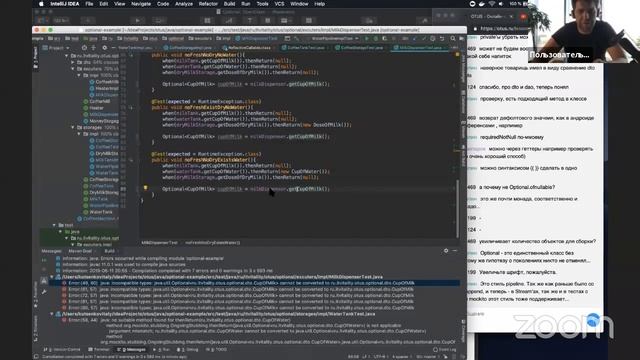
Task: Open Apple menu
Action: 41,4
